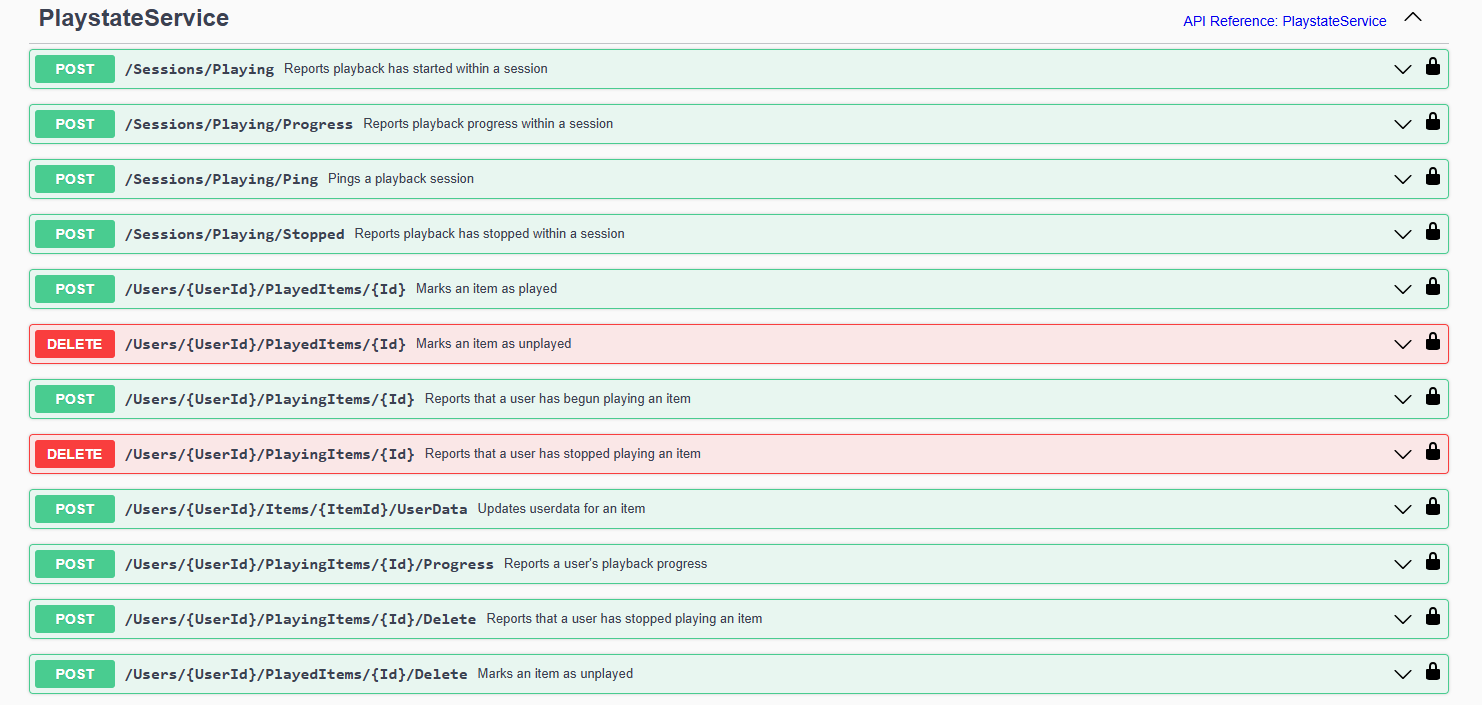Open POST /Users/{UserId}/PlayingItems/{Id} path
The width and height of the screenshot is (1482, 705).
click(x=269, y=399)
